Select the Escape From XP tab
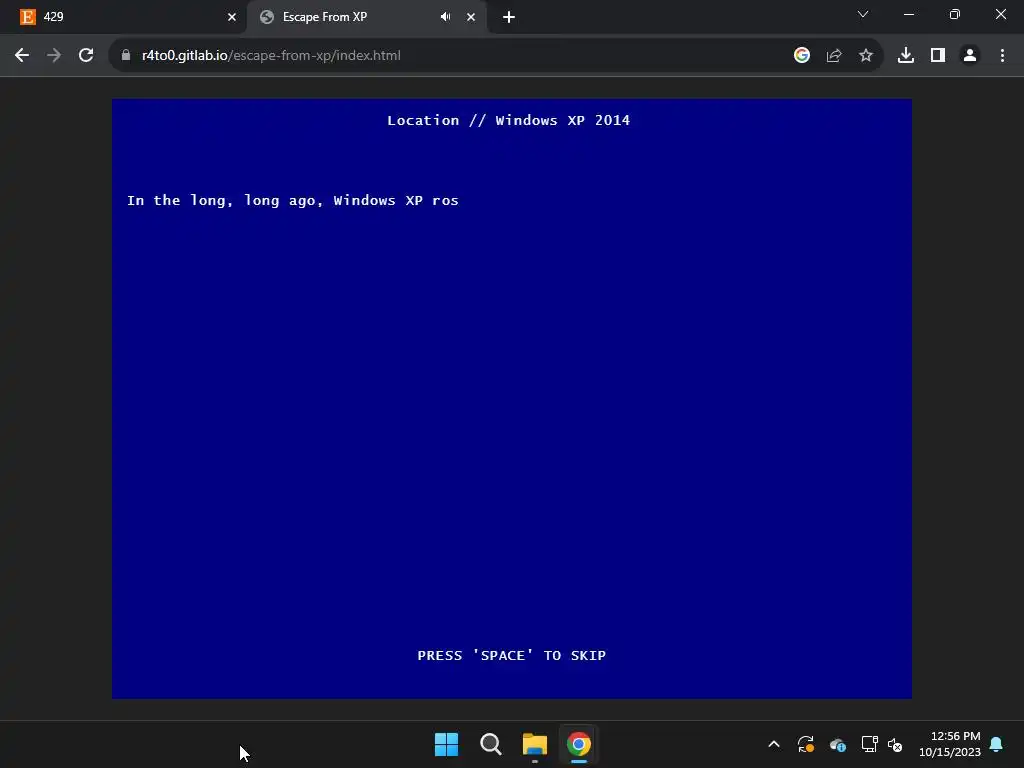Image resolution: width=1024 pixels, height=768 pixels. (x=367, y=17)
